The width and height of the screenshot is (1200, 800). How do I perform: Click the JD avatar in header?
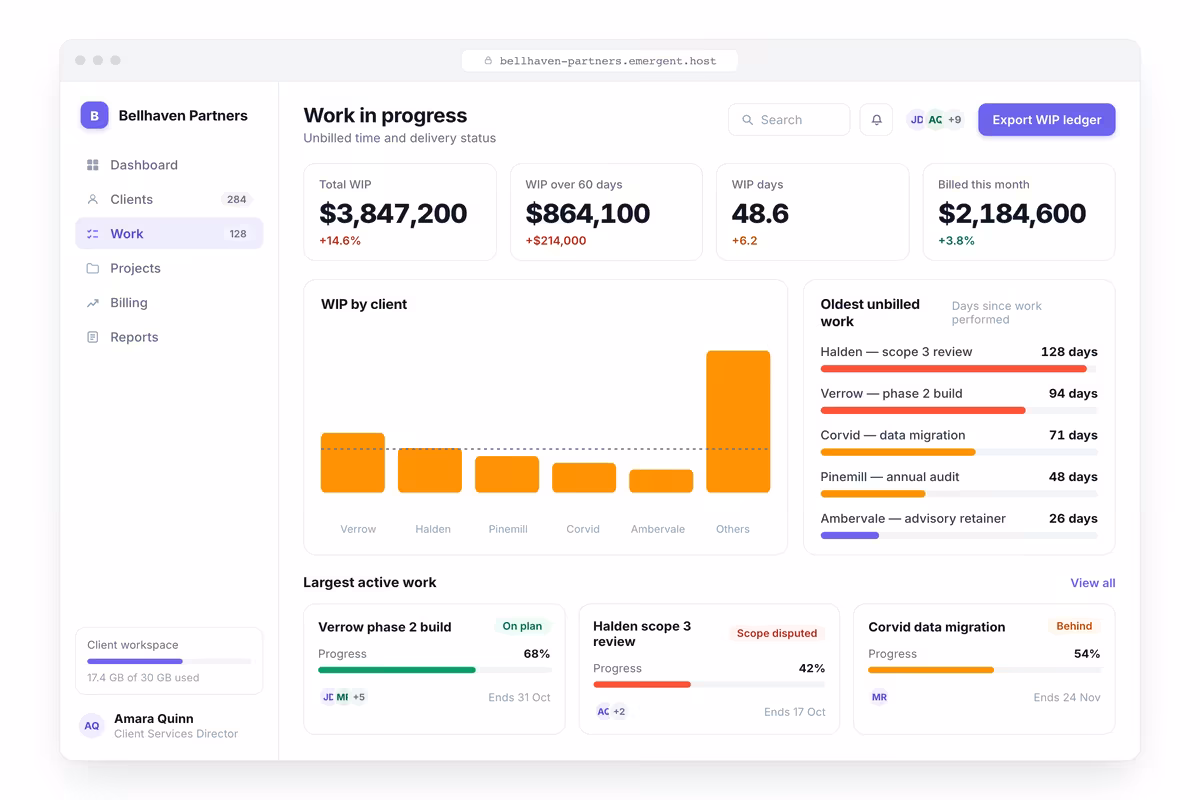tap(917, 120)
